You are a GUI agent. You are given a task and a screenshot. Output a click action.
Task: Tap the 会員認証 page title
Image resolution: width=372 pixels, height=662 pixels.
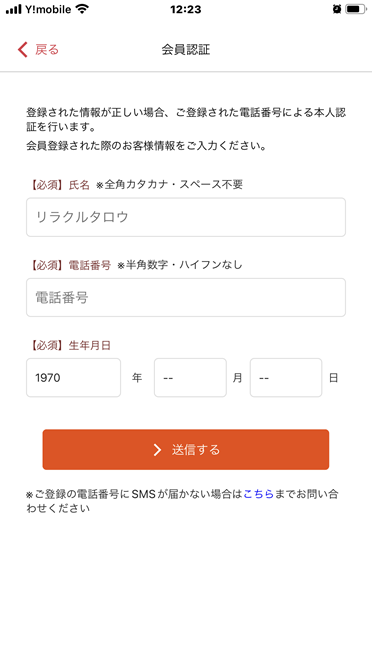click(x=186, y=49)
